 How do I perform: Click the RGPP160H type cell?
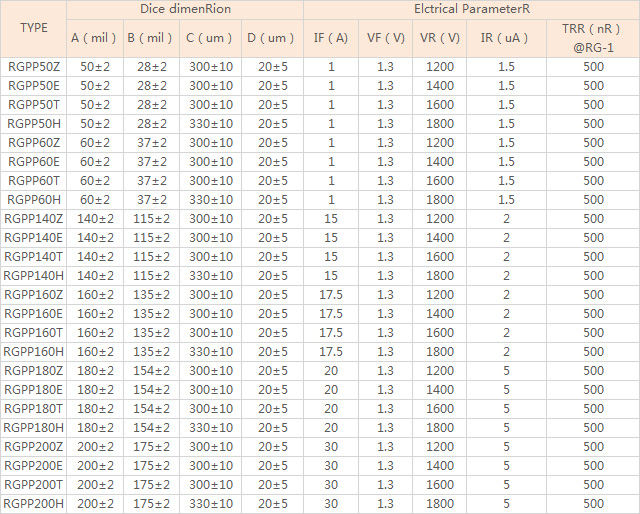[x=34, y=352]
